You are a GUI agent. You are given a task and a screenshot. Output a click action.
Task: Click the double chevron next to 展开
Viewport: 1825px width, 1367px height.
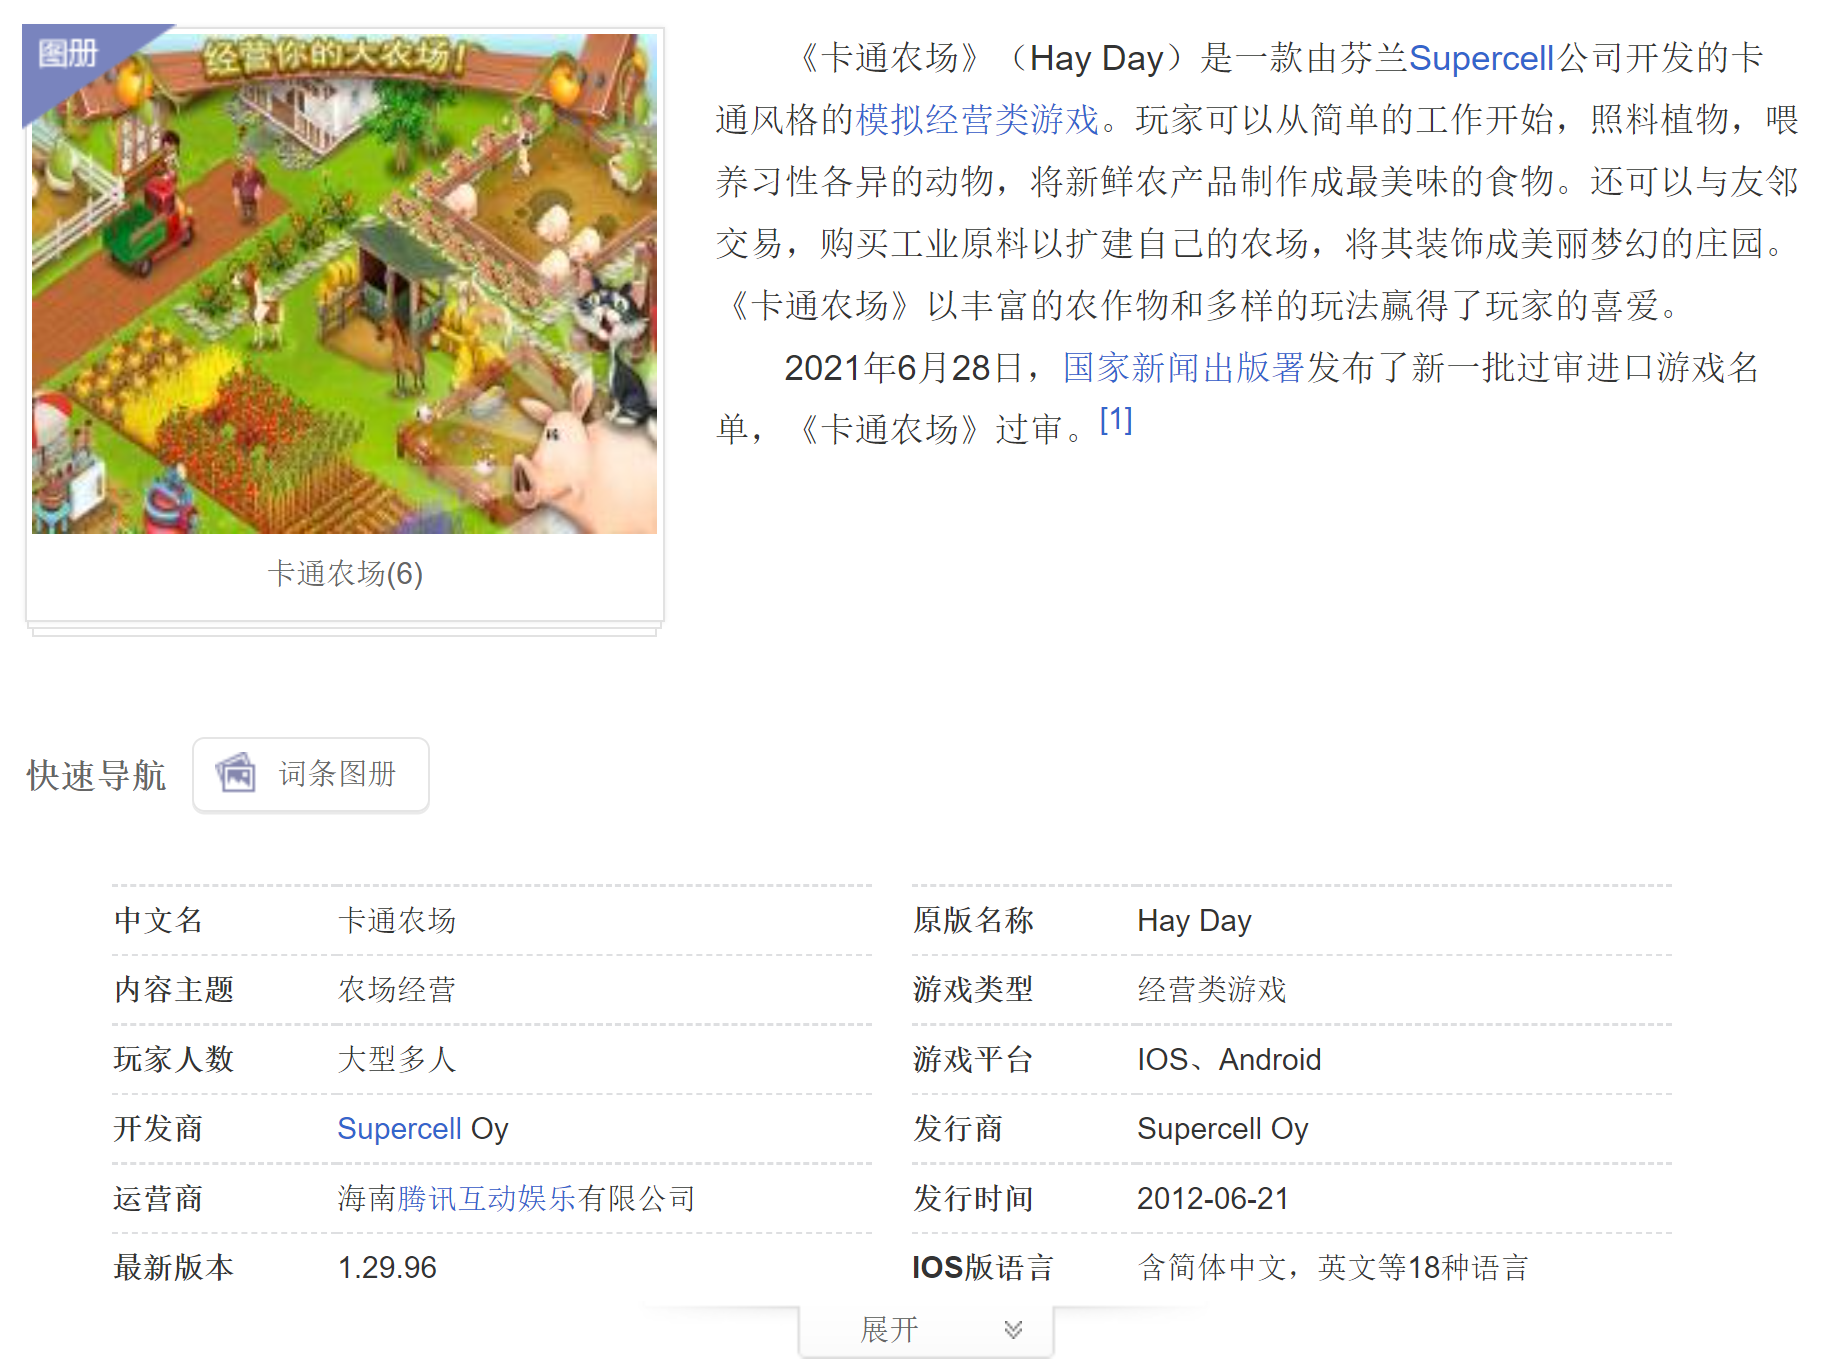tap(1013, 1330)
